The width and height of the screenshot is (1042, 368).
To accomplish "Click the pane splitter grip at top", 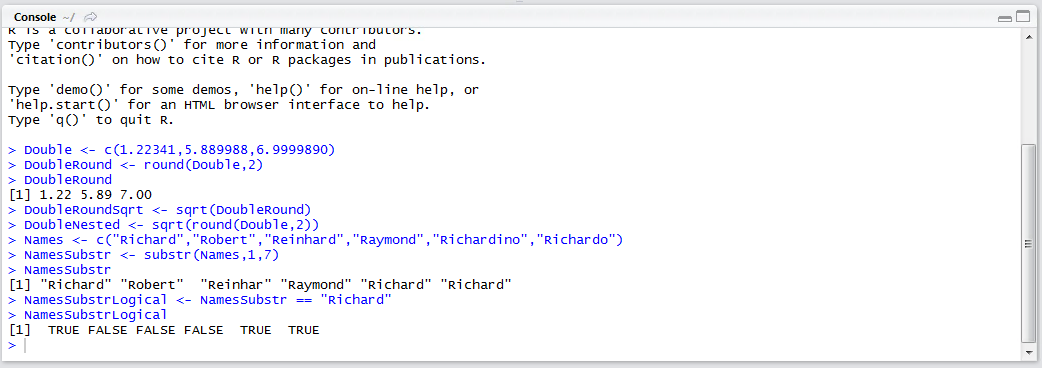I will [521, 2].
